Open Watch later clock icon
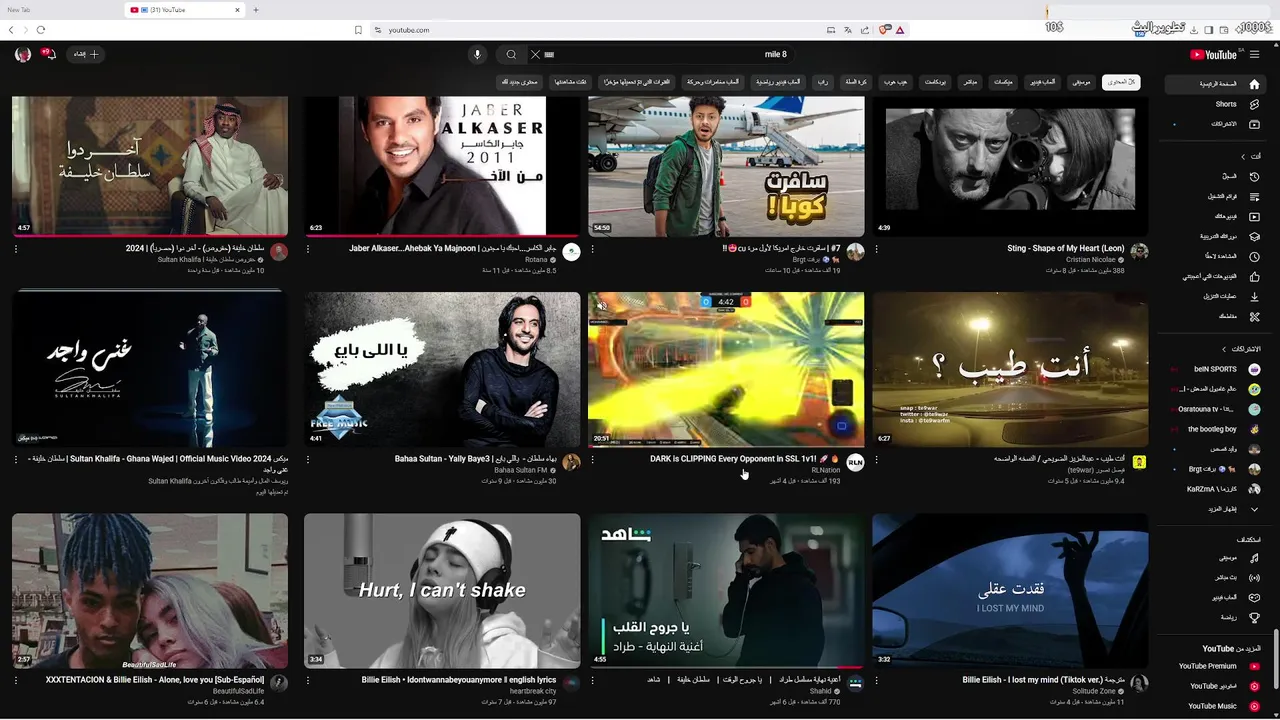 click(1254, 256)
